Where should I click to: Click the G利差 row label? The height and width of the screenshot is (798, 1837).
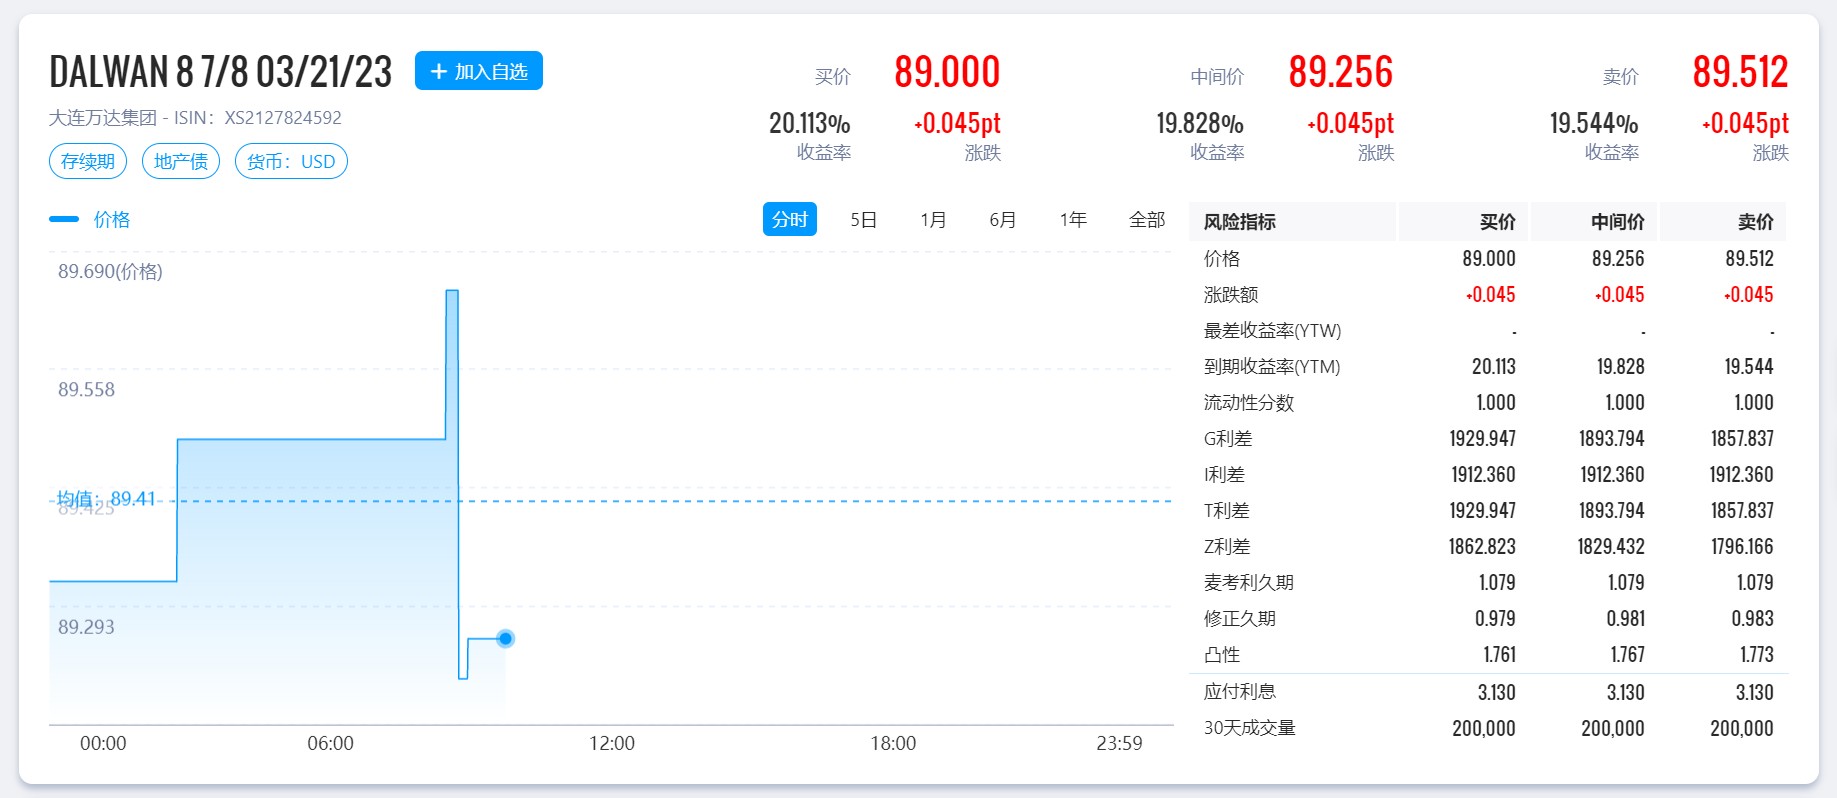pyautogui.click(x=1228, y=439)
